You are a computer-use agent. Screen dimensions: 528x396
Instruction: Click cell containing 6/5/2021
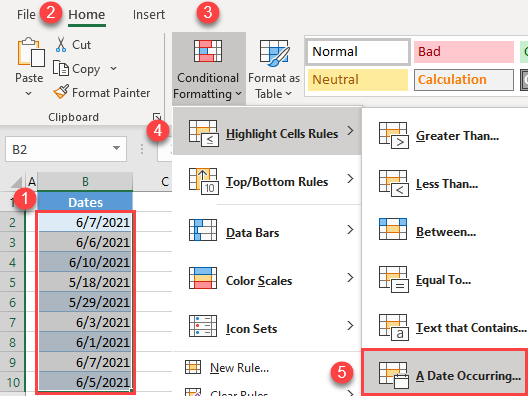(85, 382)
